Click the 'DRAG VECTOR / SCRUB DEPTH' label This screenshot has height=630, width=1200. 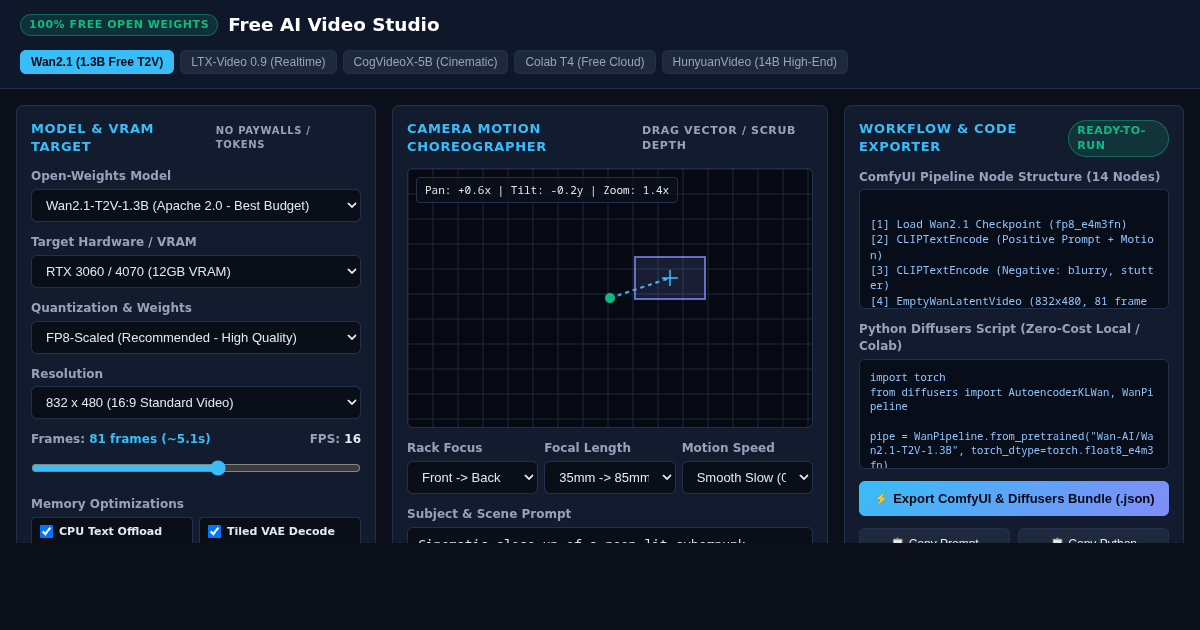tap(719, 138)
